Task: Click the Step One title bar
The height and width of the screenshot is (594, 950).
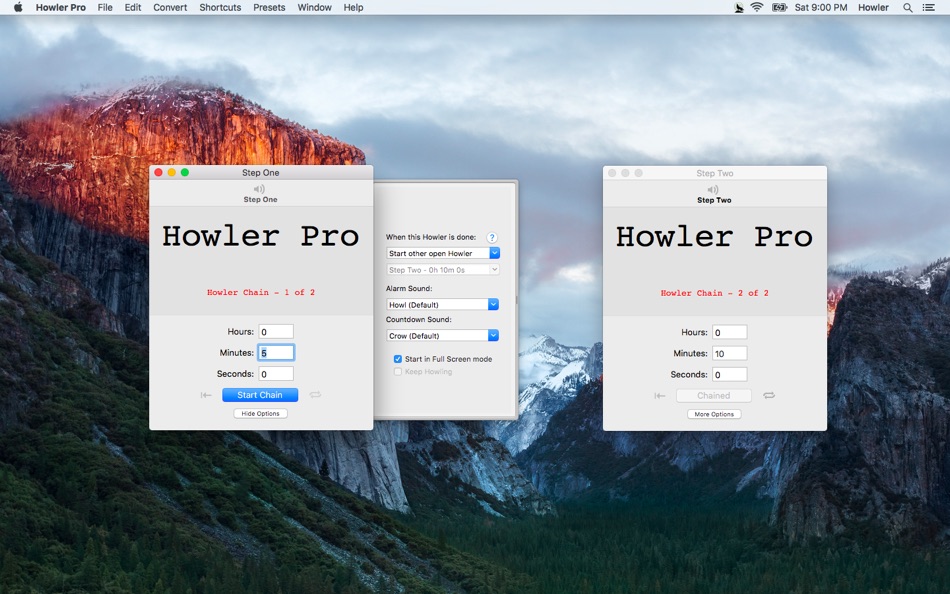Action: (x=261, y=173)
